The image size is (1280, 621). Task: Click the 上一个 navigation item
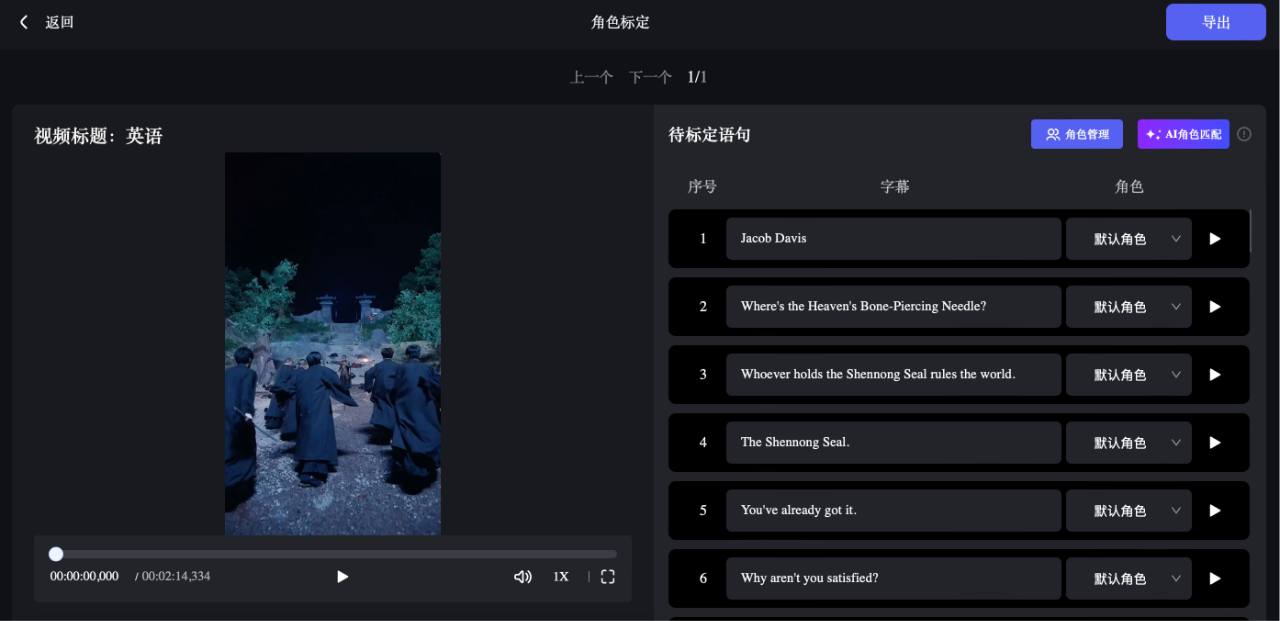coord(591,76)
